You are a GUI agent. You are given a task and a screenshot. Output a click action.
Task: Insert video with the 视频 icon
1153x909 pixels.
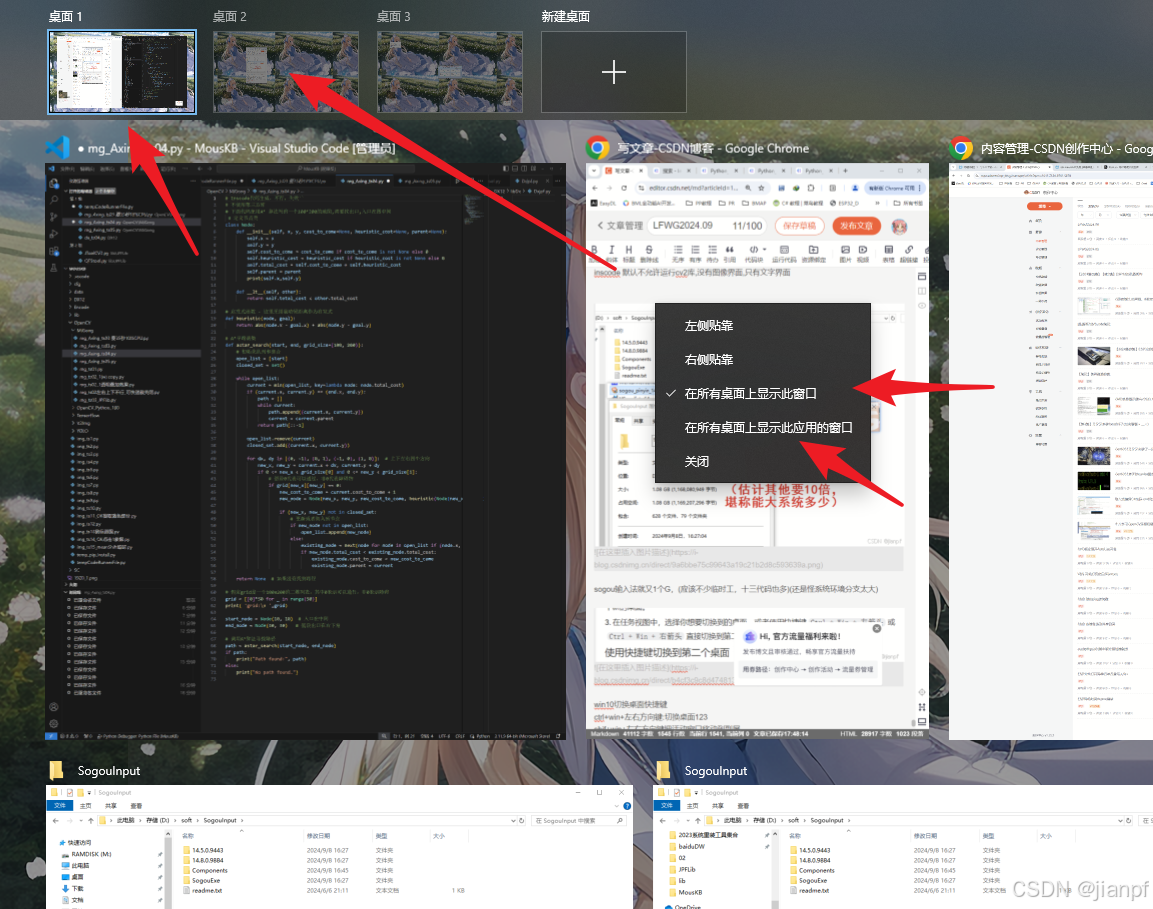tap(863, 252)
